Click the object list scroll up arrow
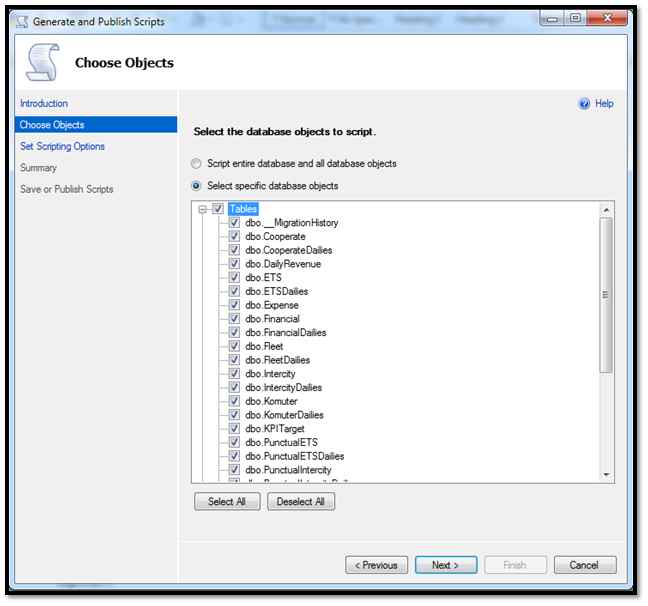648x606 pixels. [x=606, y=210]
